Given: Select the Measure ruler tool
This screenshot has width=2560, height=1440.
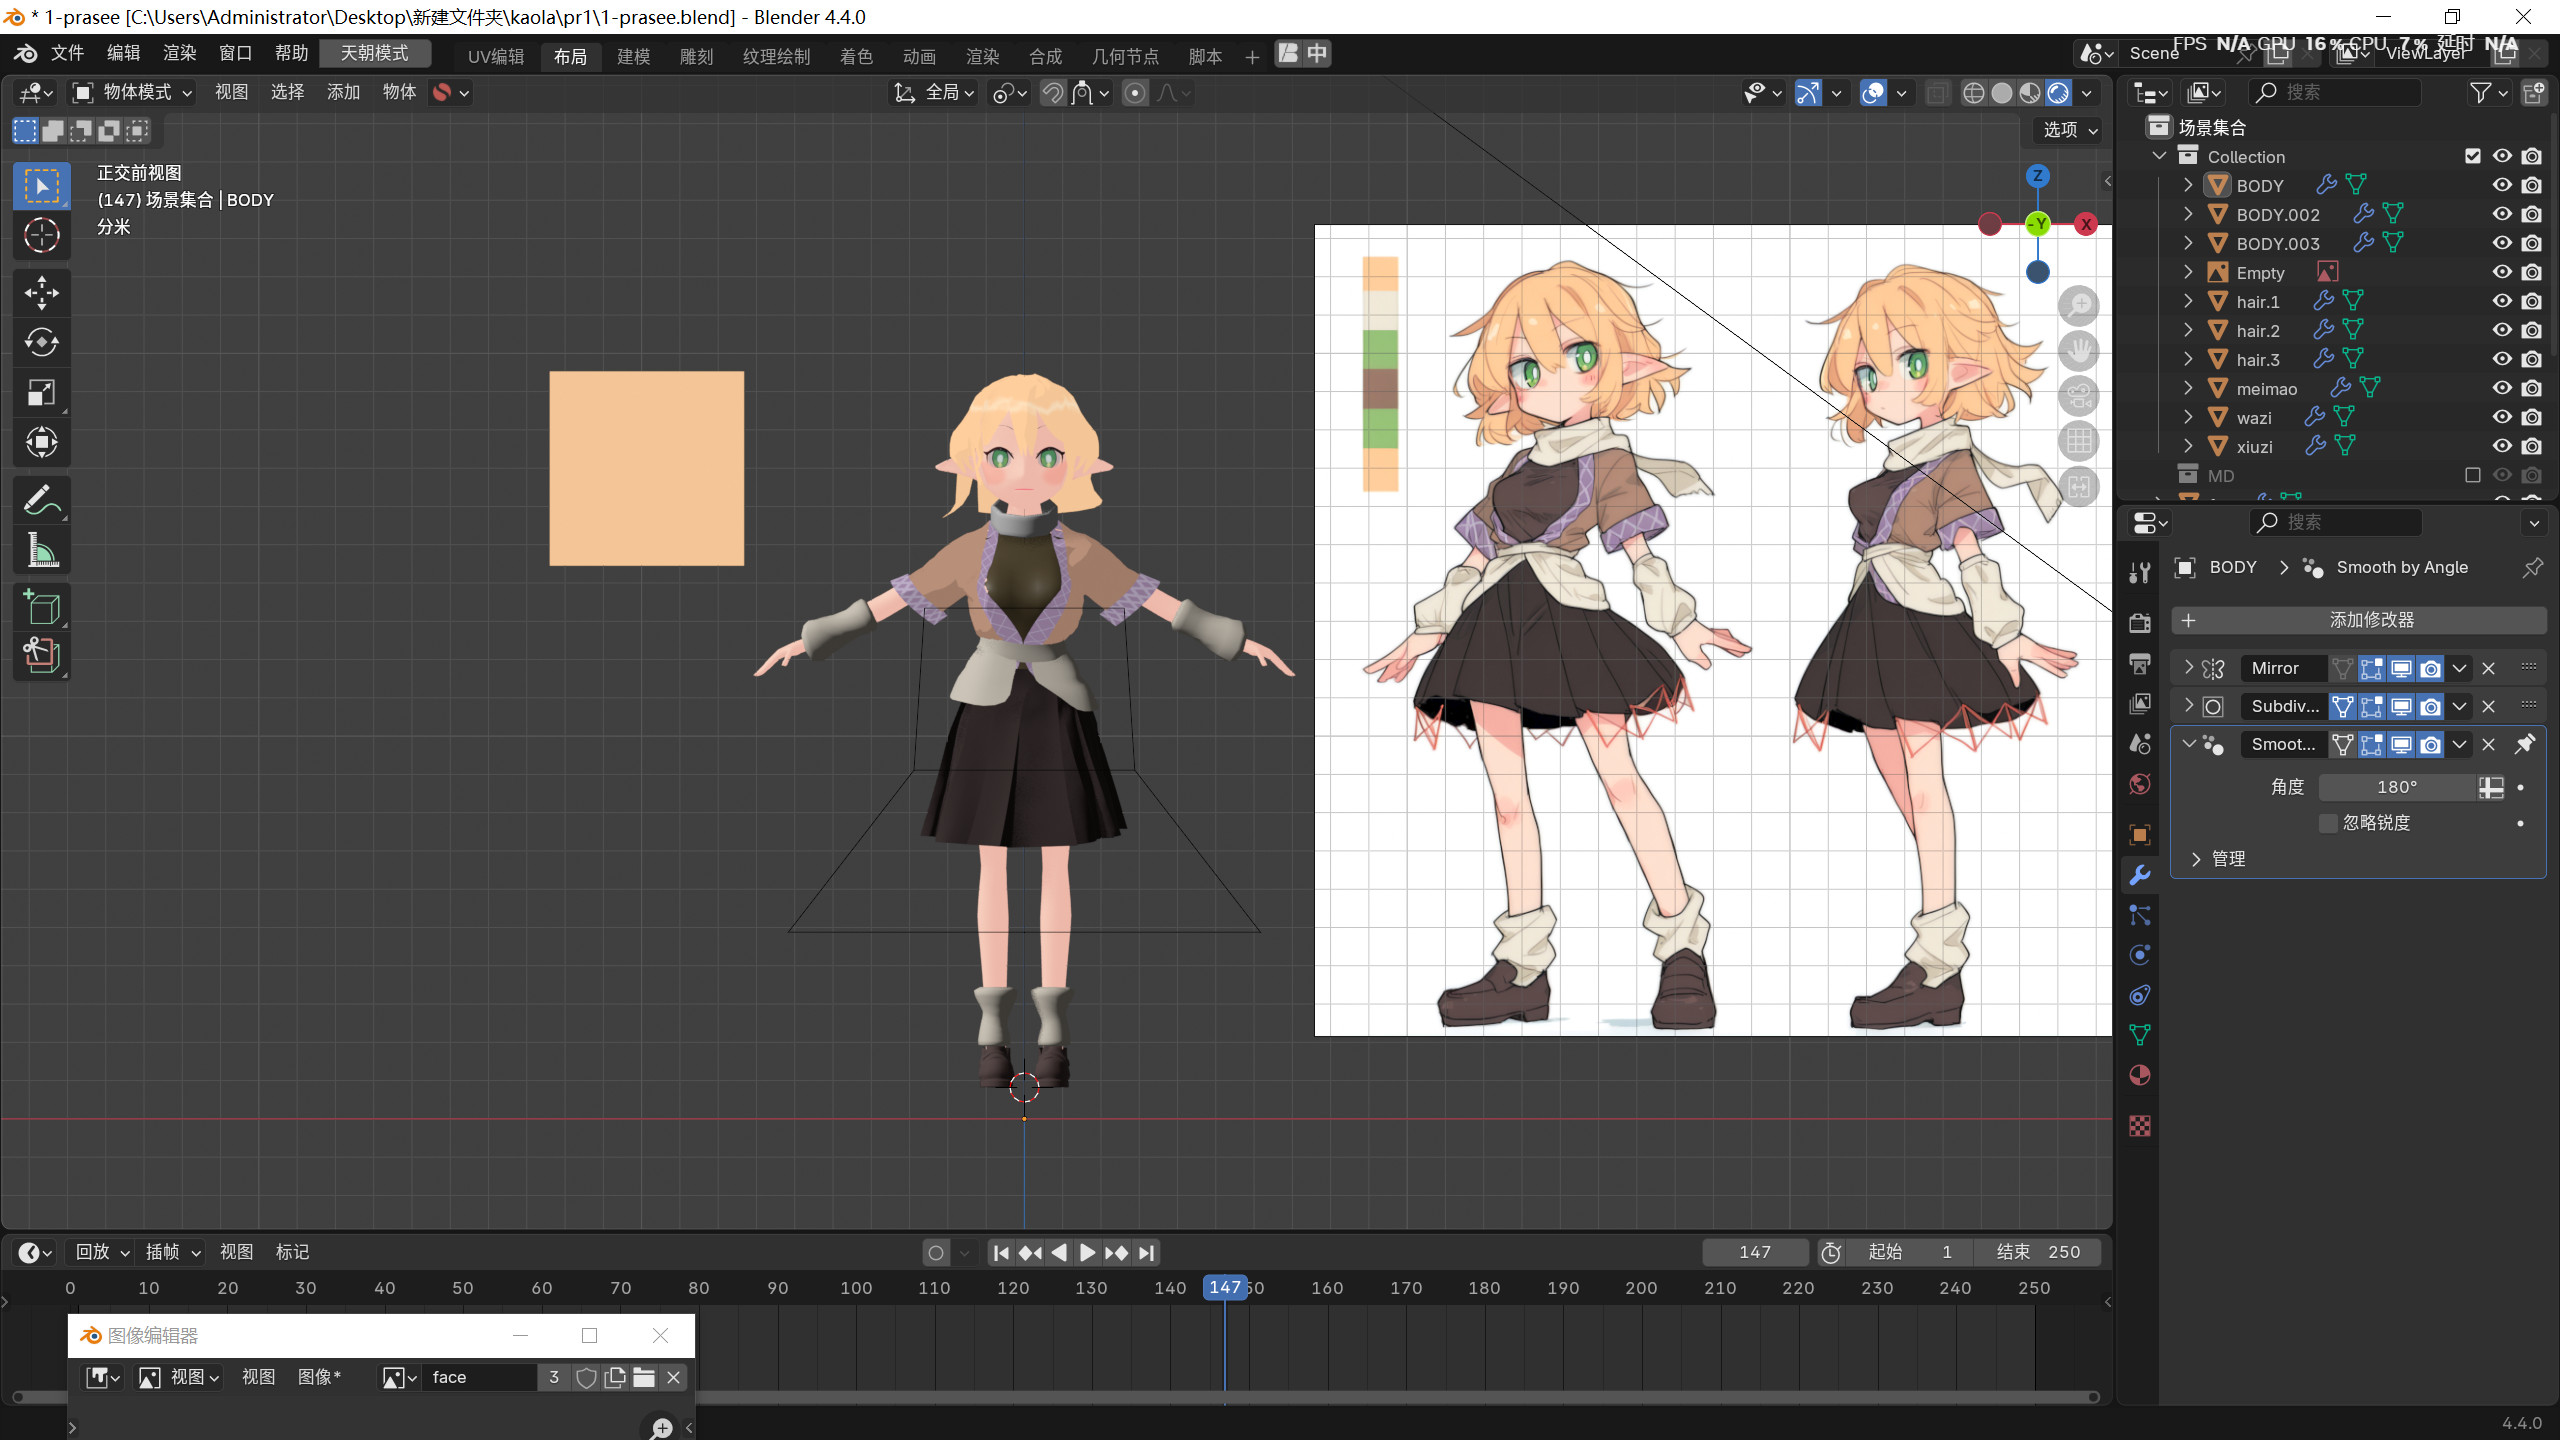Looking at the screenshot, I should 41,550.
